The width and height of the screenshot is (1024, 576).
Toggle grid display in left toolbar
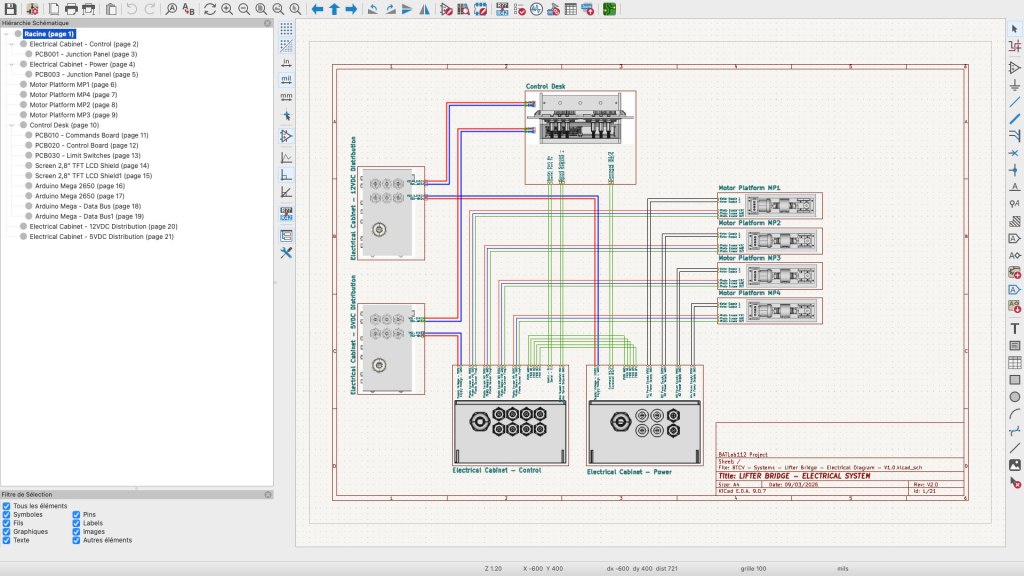pos(286,29)
